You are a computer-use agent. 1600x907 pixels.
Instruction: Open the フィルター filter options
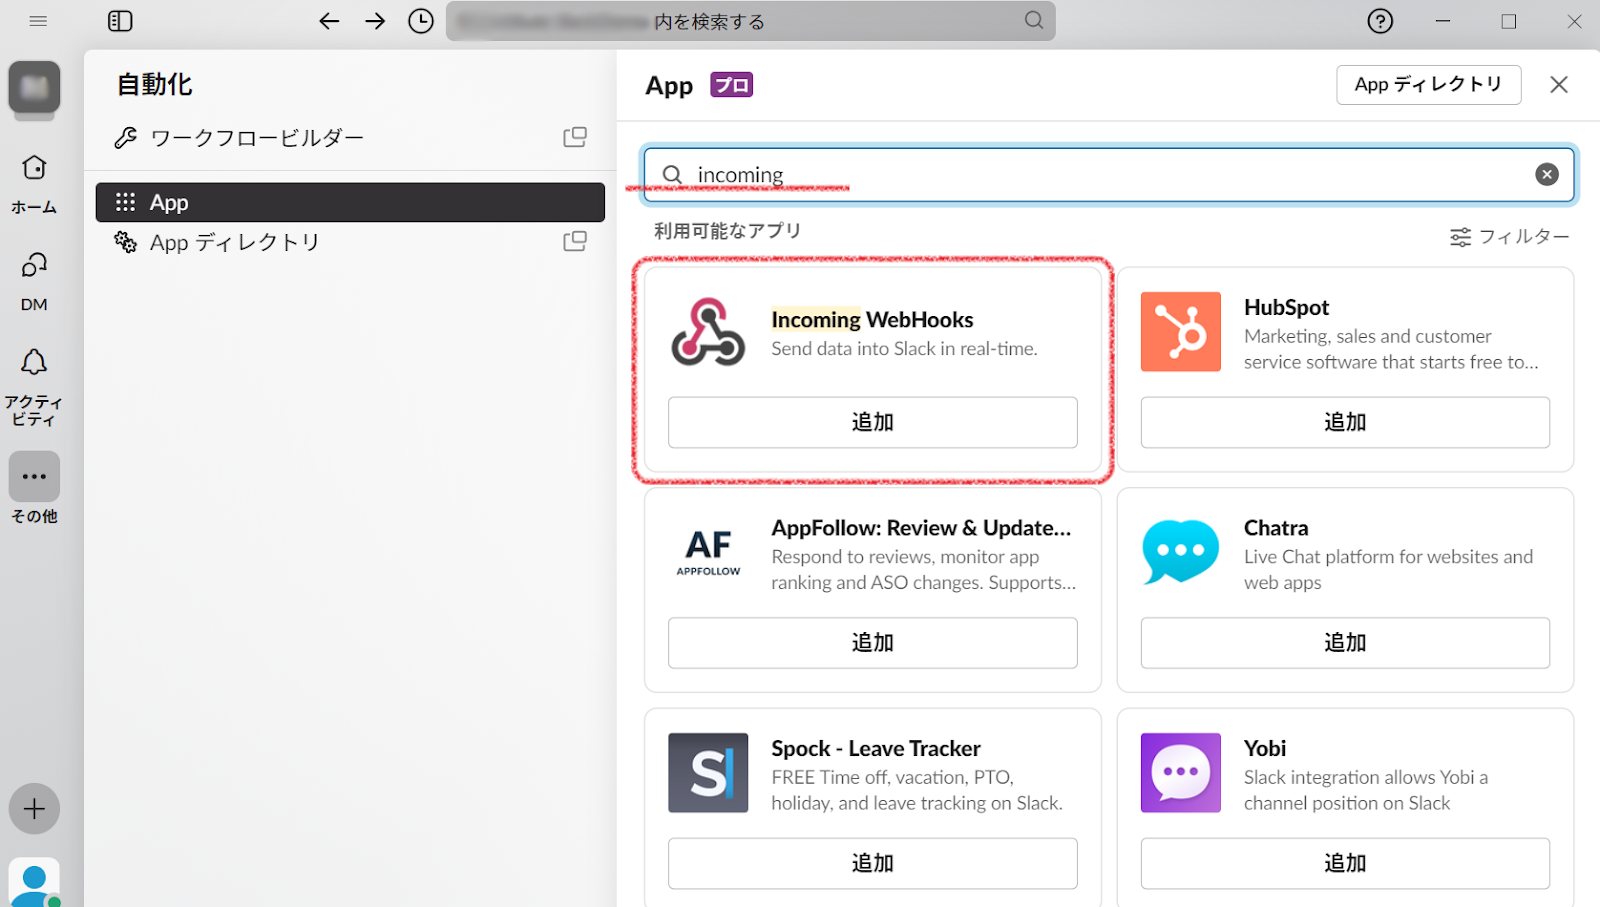pos(1509,237)
